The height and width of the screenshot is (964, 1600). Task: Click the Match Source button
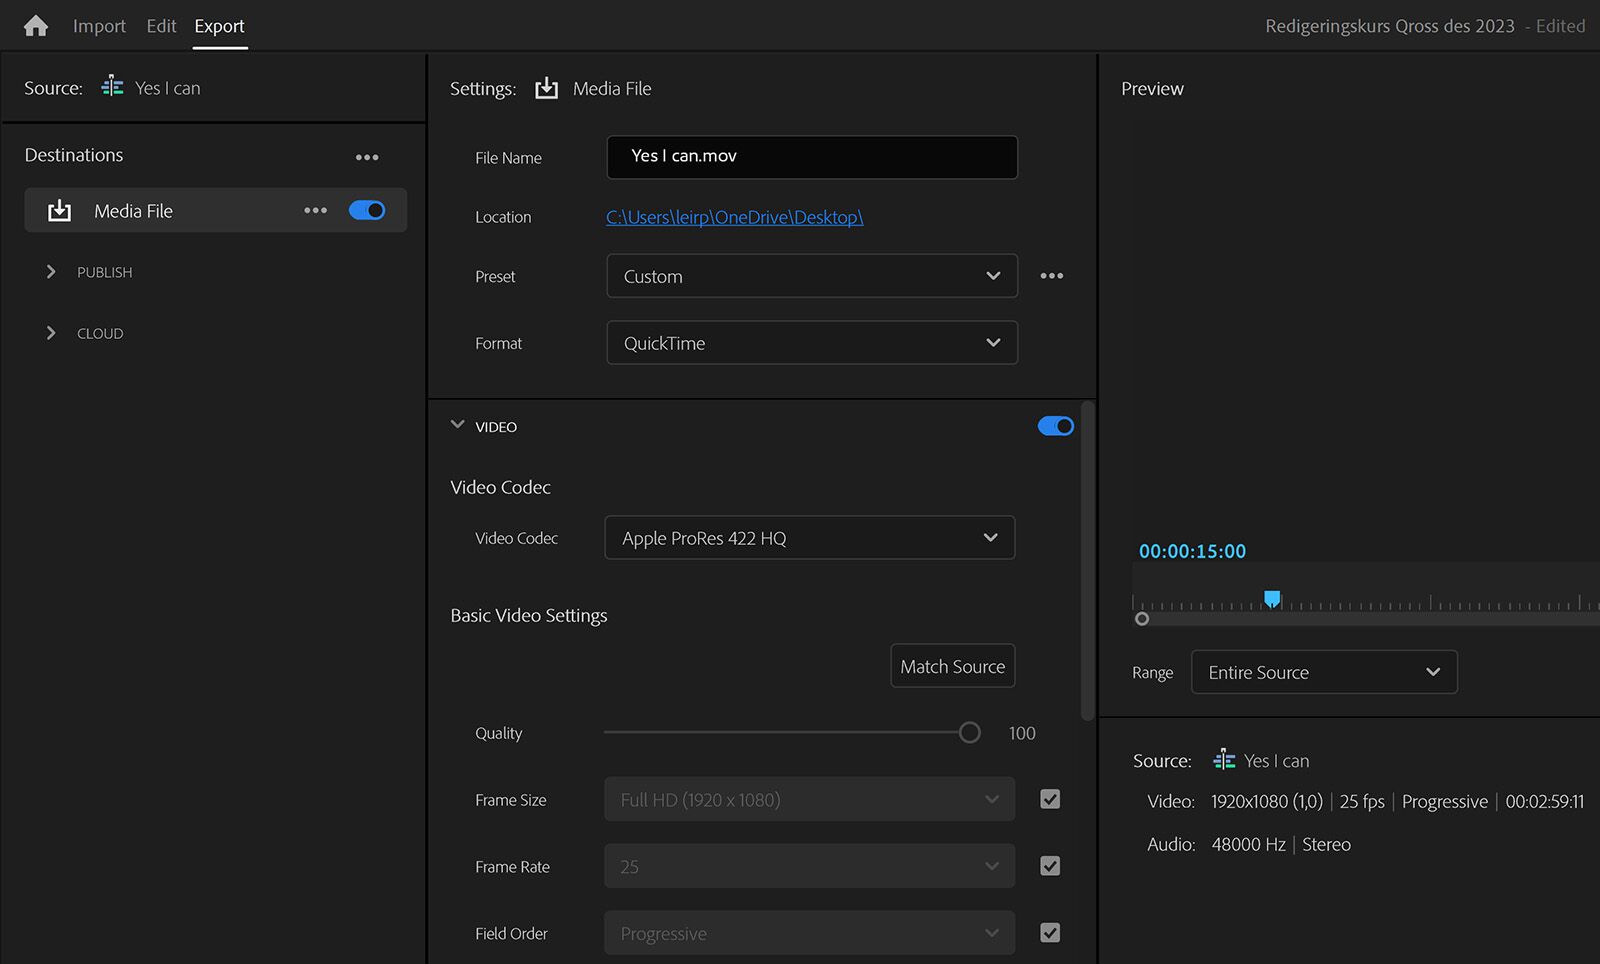[952, 665]
